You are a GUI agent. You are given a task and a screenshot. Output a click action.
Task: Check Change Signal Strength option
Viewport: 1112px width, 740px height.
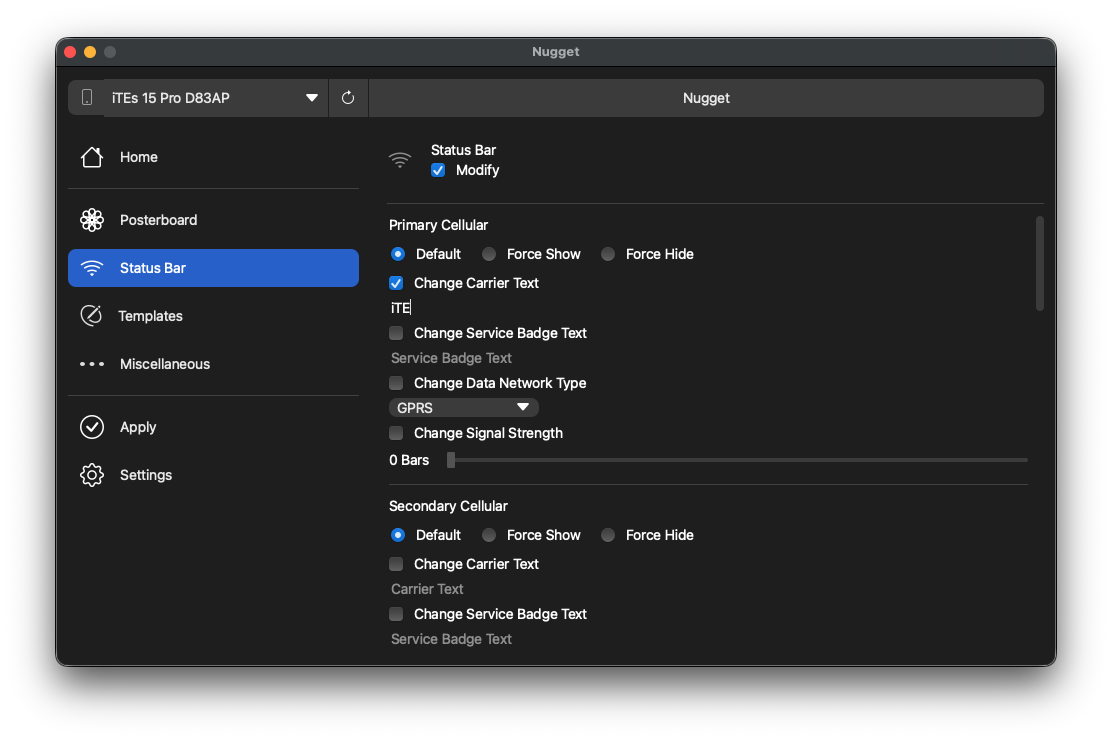tap(396, 433)
